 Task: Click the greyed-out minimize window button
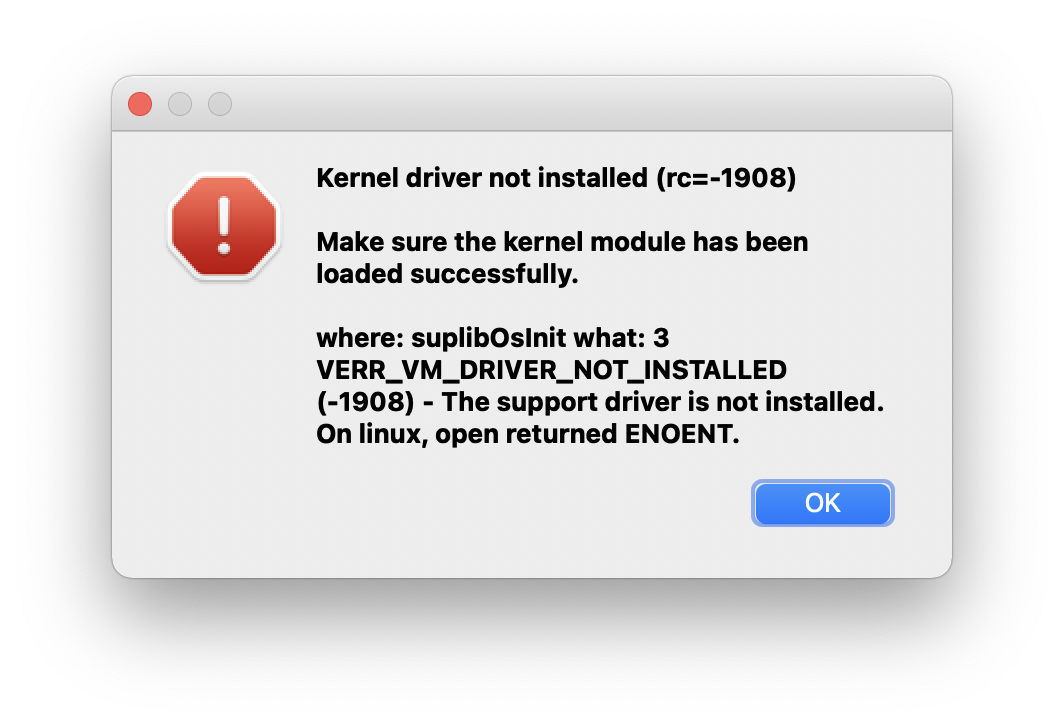(x=180, y=104)
